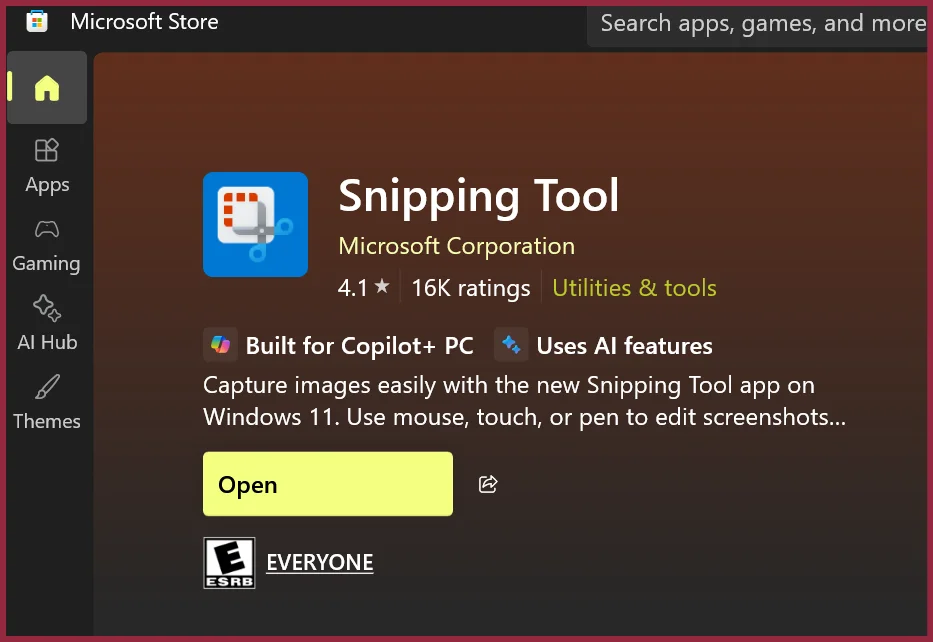Click the Snipping Tool title heading
Screen dimensions: 933x642
(x=479, y=196)
